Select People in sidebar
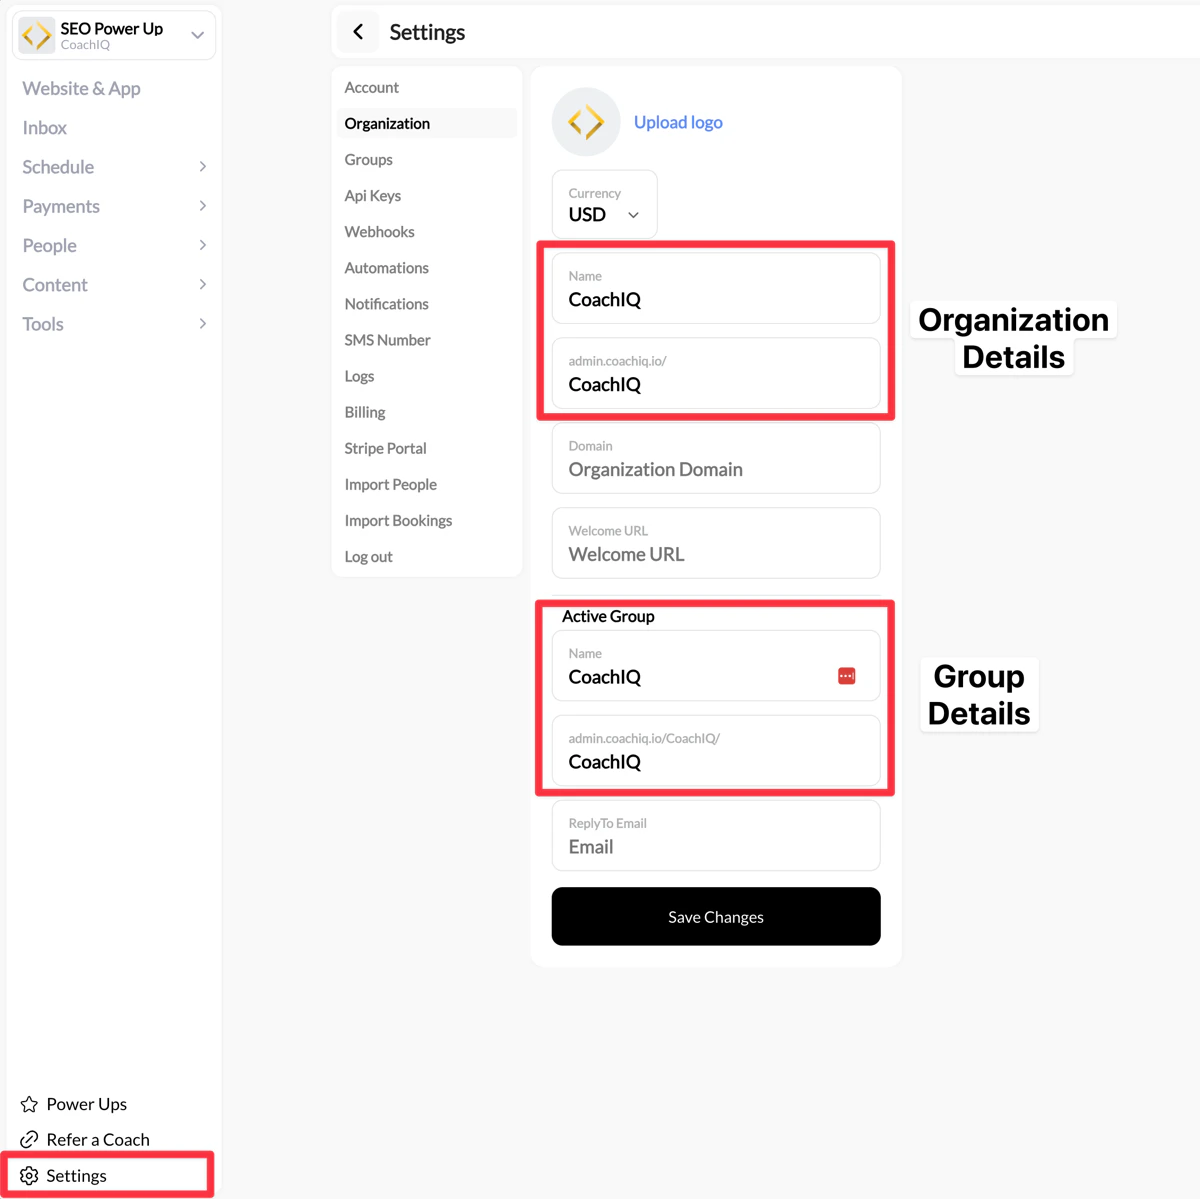 click(x=50, y=245)
